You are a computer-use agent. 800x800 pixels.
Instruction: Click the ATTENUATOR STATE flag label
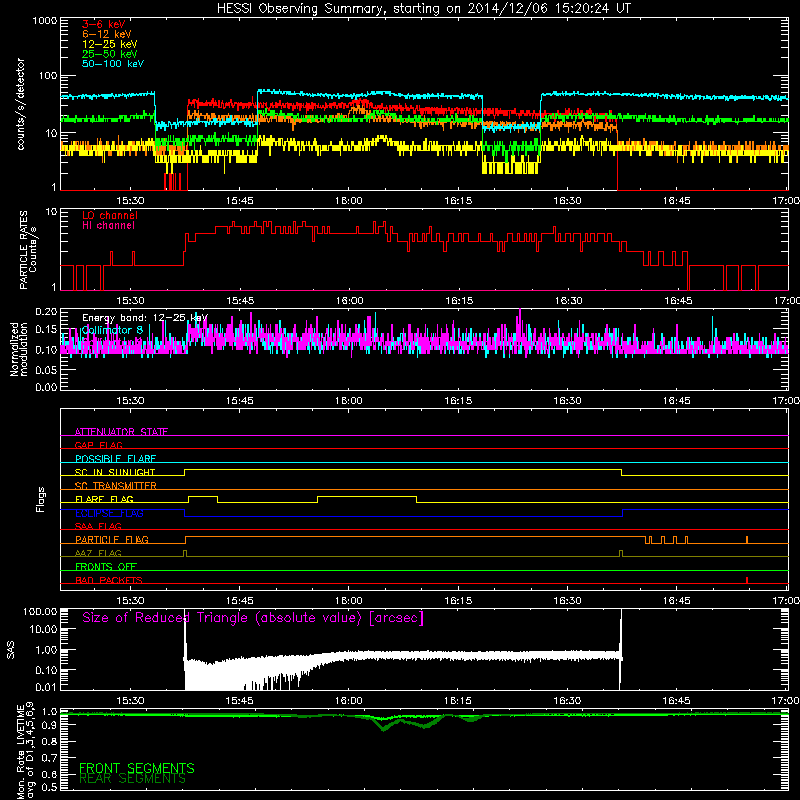pos(121,432)
